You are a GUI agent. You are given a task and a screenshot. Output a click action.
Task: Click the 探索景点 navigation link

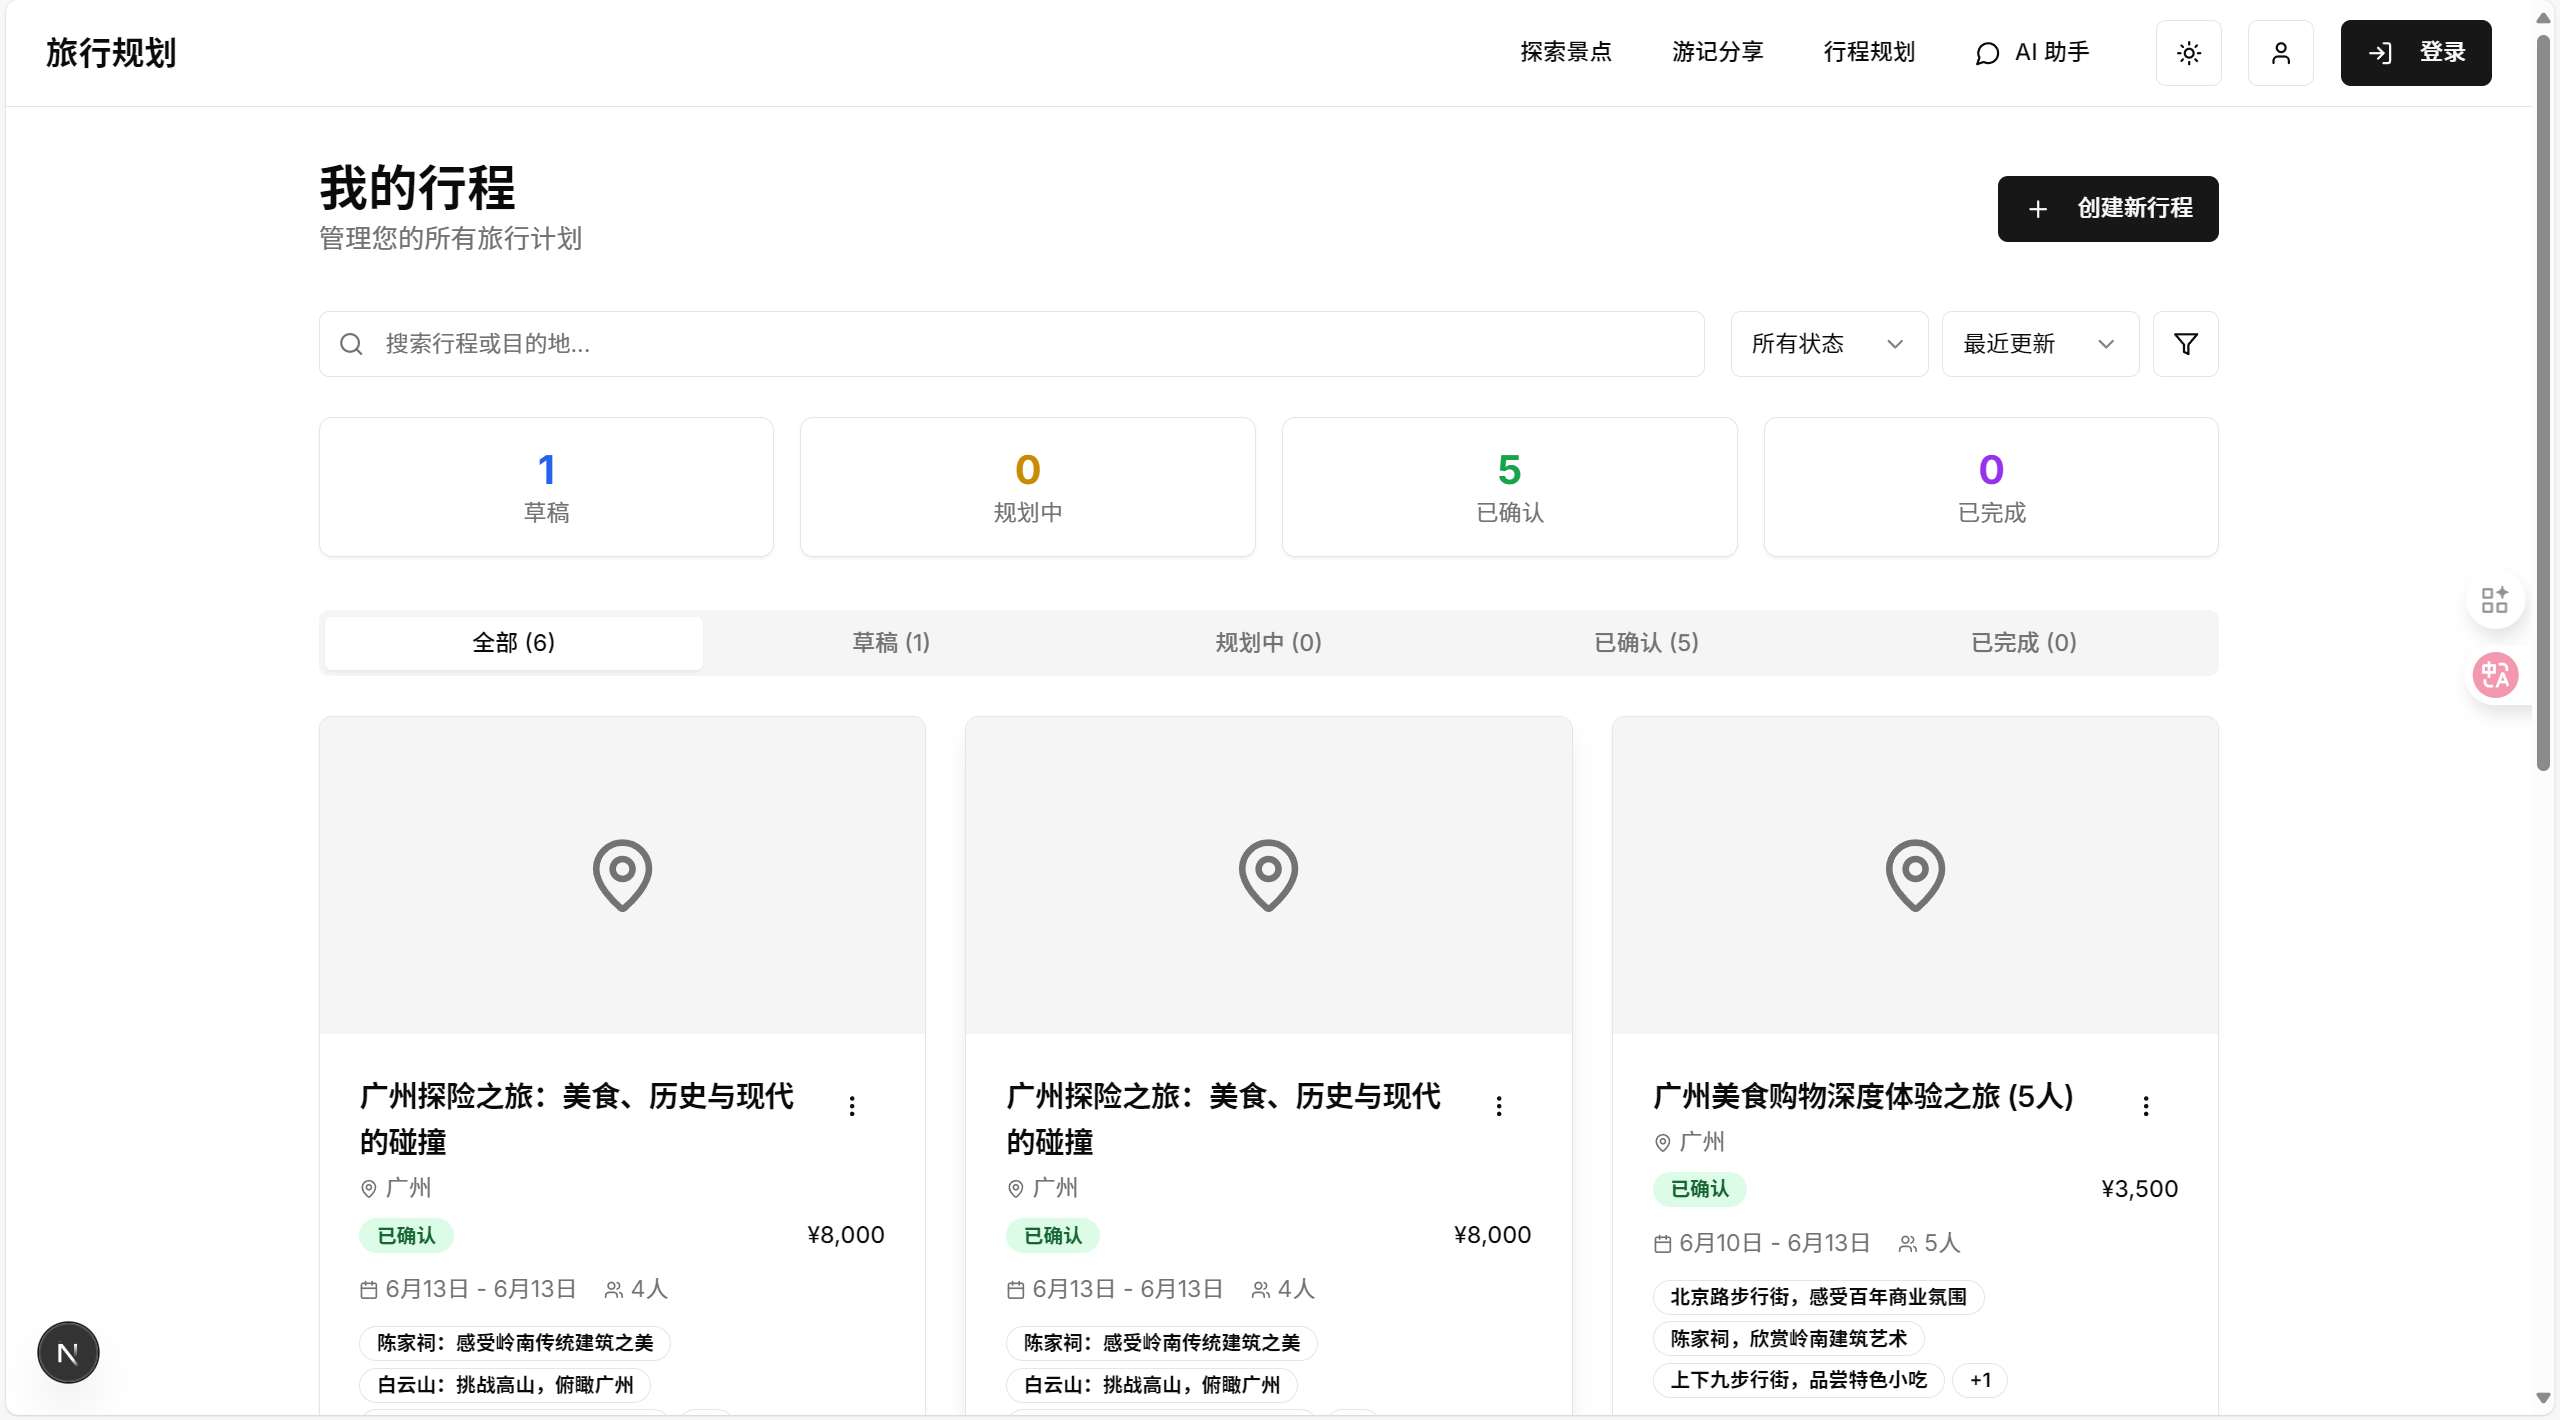tap(1565, 52)
